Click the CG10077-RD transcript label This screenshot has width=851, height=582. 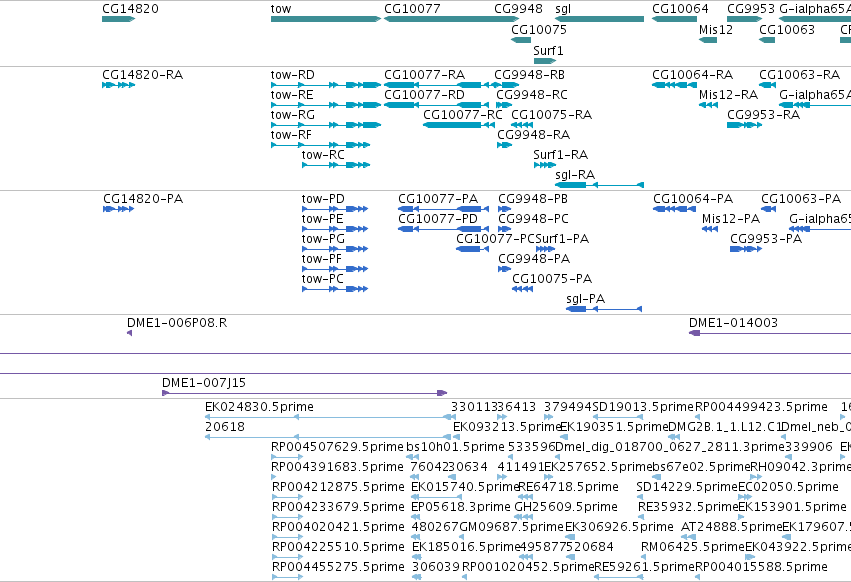point(424,94)
